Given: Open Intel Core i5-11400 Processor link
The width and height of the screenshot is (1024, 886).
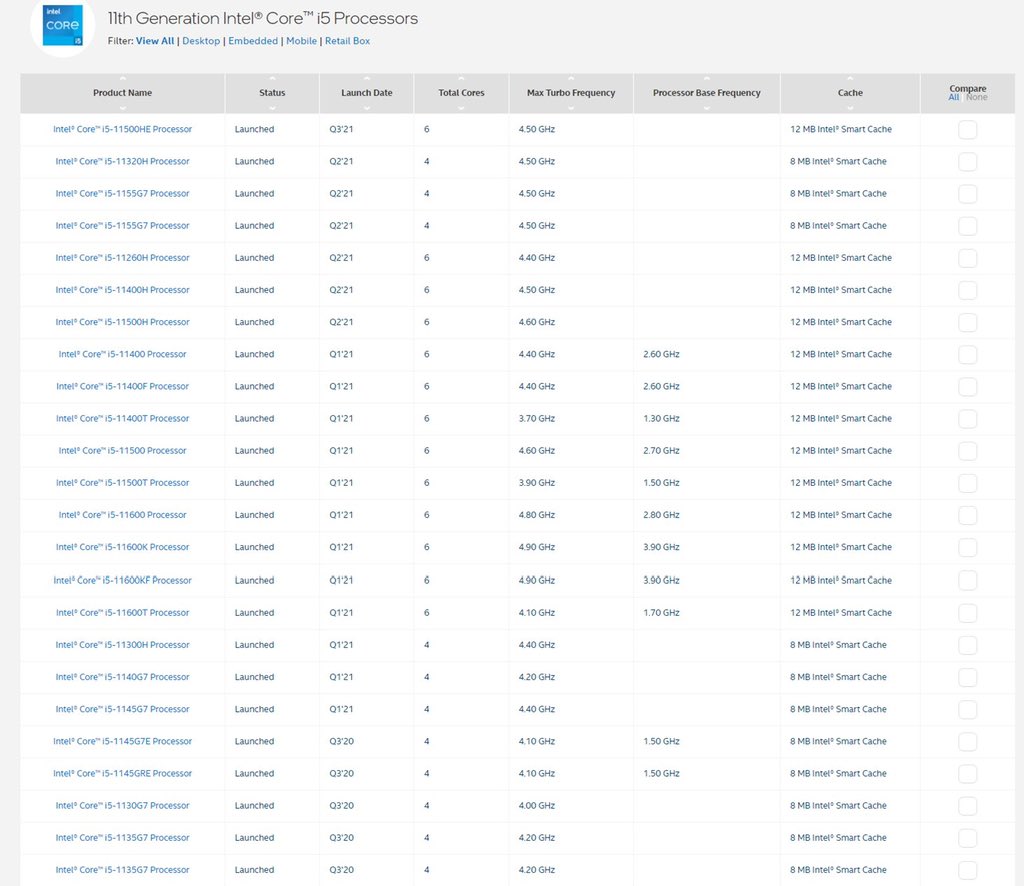Looking at the screenshot, I should [x=122, y=354].
